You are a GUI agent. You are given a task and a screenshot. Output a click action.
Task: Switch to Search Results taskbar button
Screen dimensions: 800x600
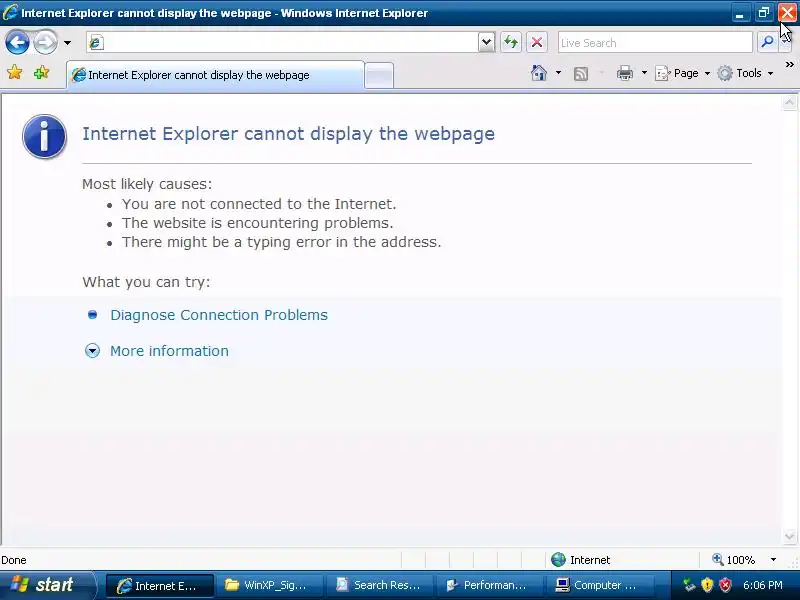click(x=379, y=585)
